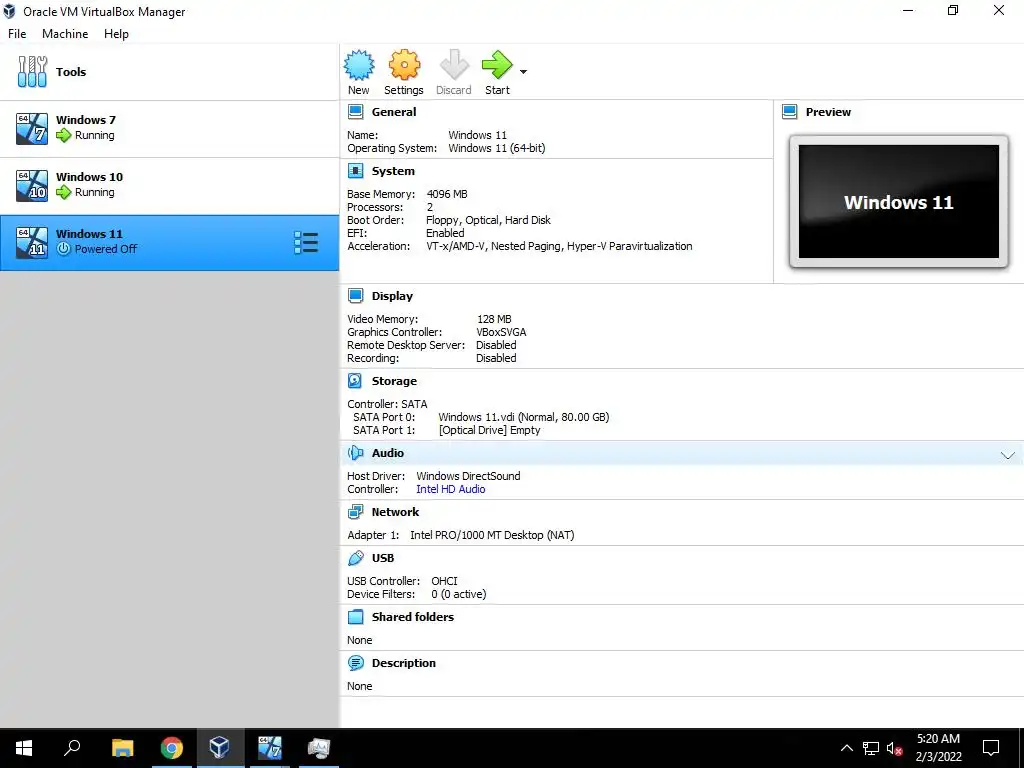Open the Help menu

coord(116,34)
